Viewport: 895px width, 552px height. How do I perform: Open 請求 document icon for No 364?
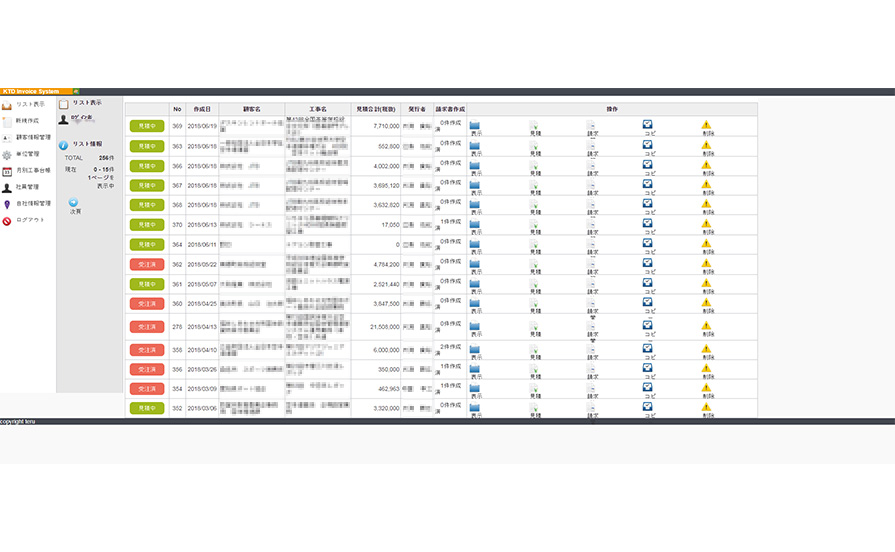point(592,245)
